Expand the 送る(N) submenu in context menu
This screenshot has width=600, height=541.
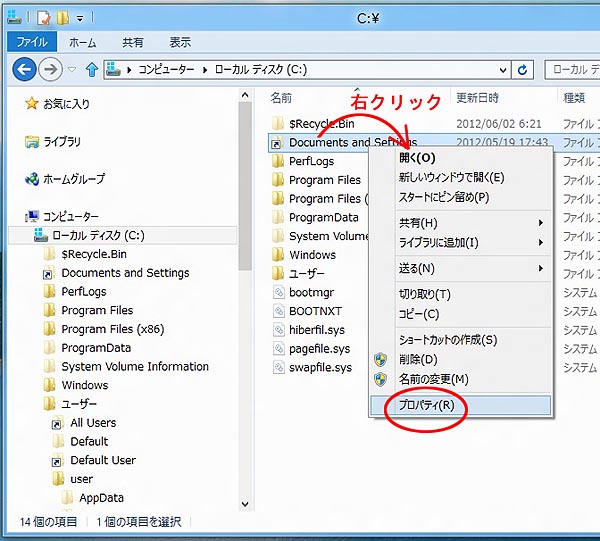pyautogui.click(x=541, y=268)
